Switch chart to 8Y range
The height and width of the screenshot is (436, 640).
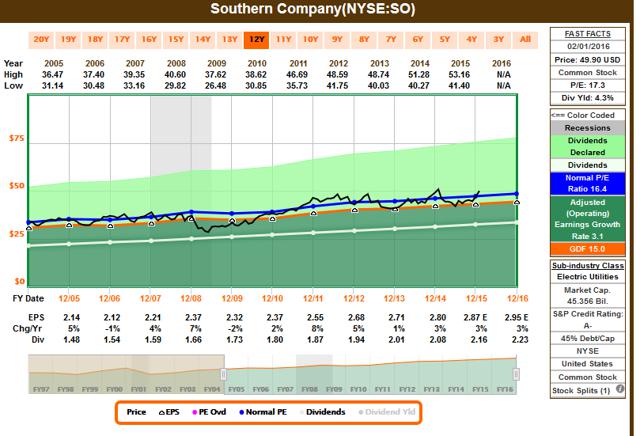coord(364,40)
